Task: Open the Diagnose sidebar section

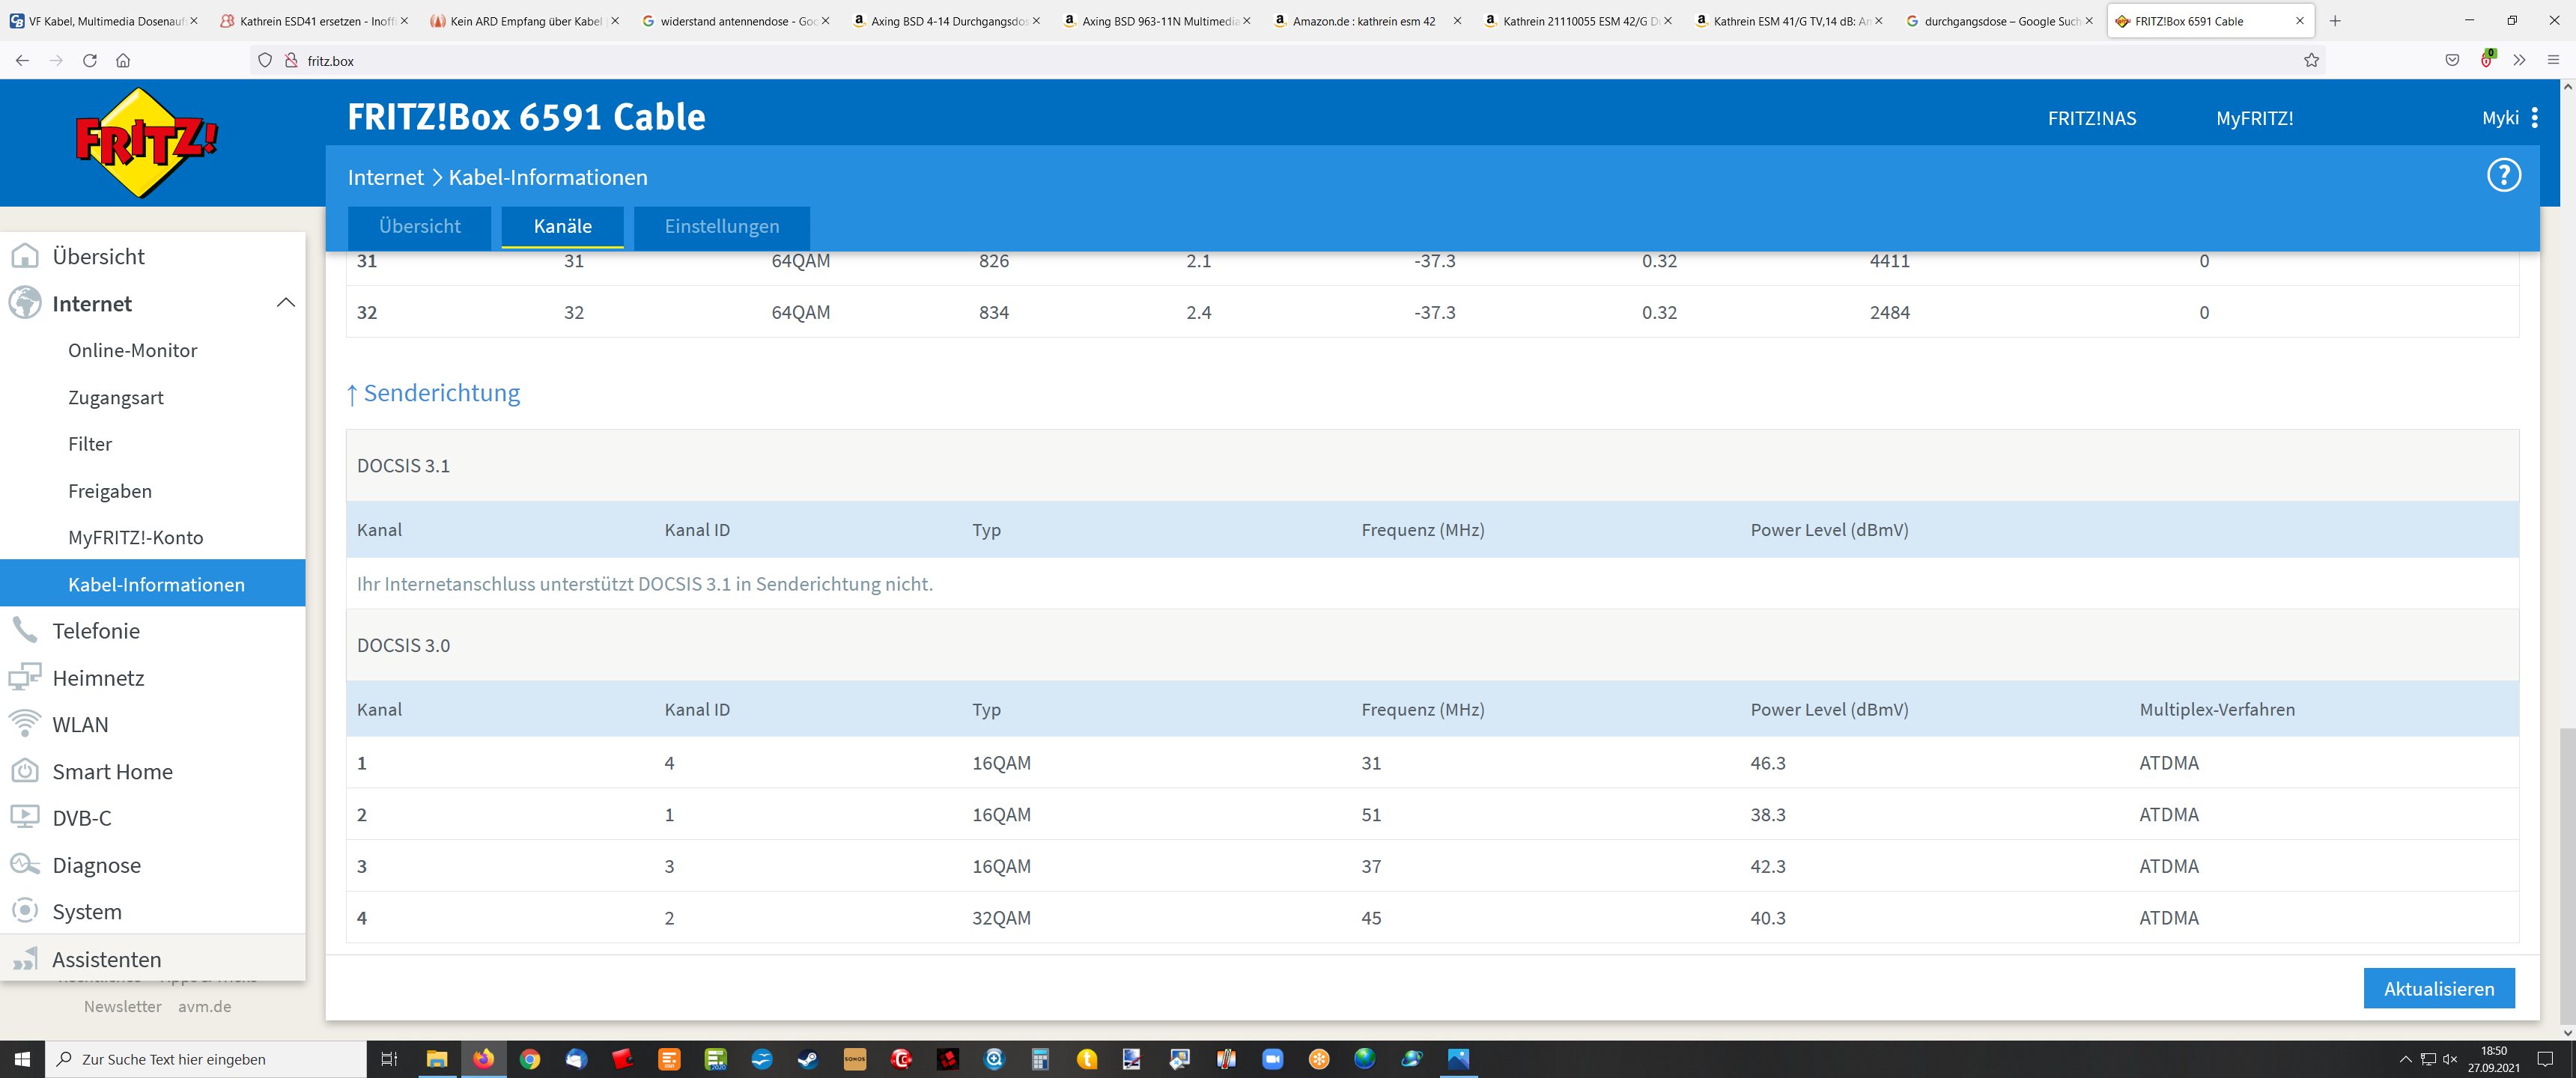Action: click(96, 865)
